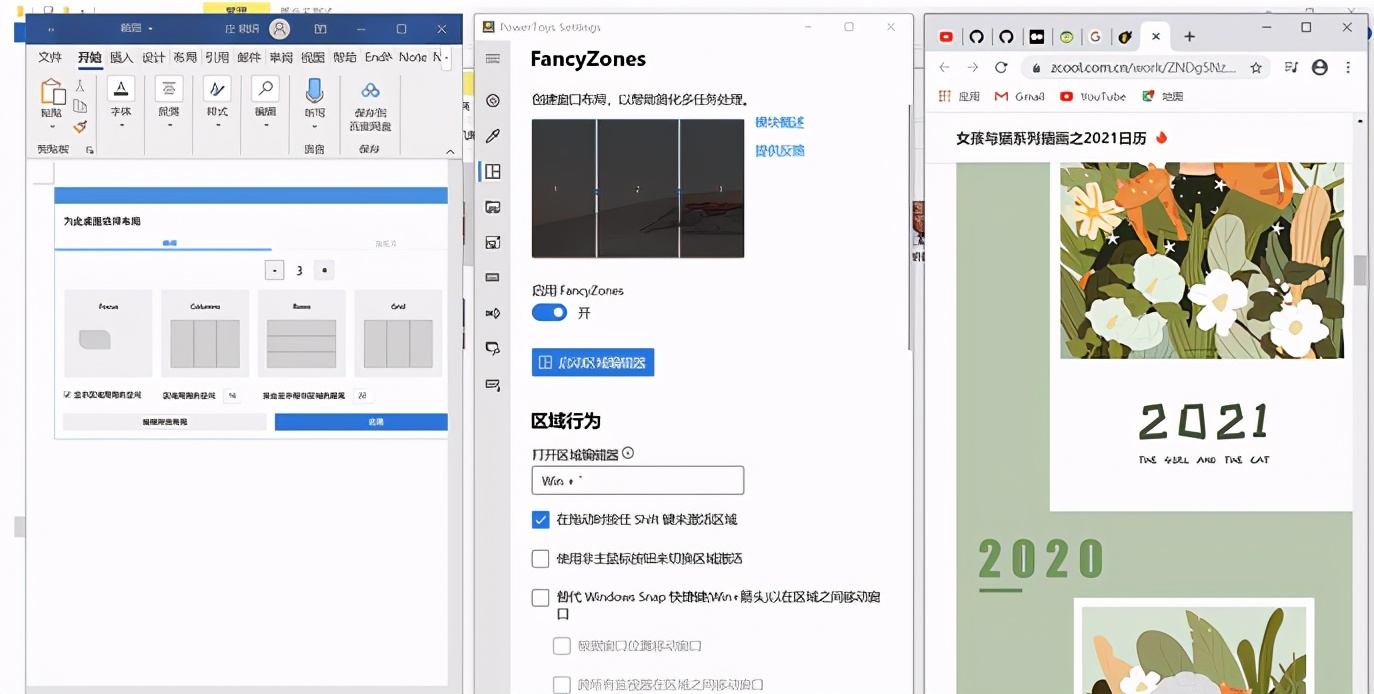1374x694 pixels.
Task: Open the Dictate dropdown arrow in Word
Action: (315, 127)
